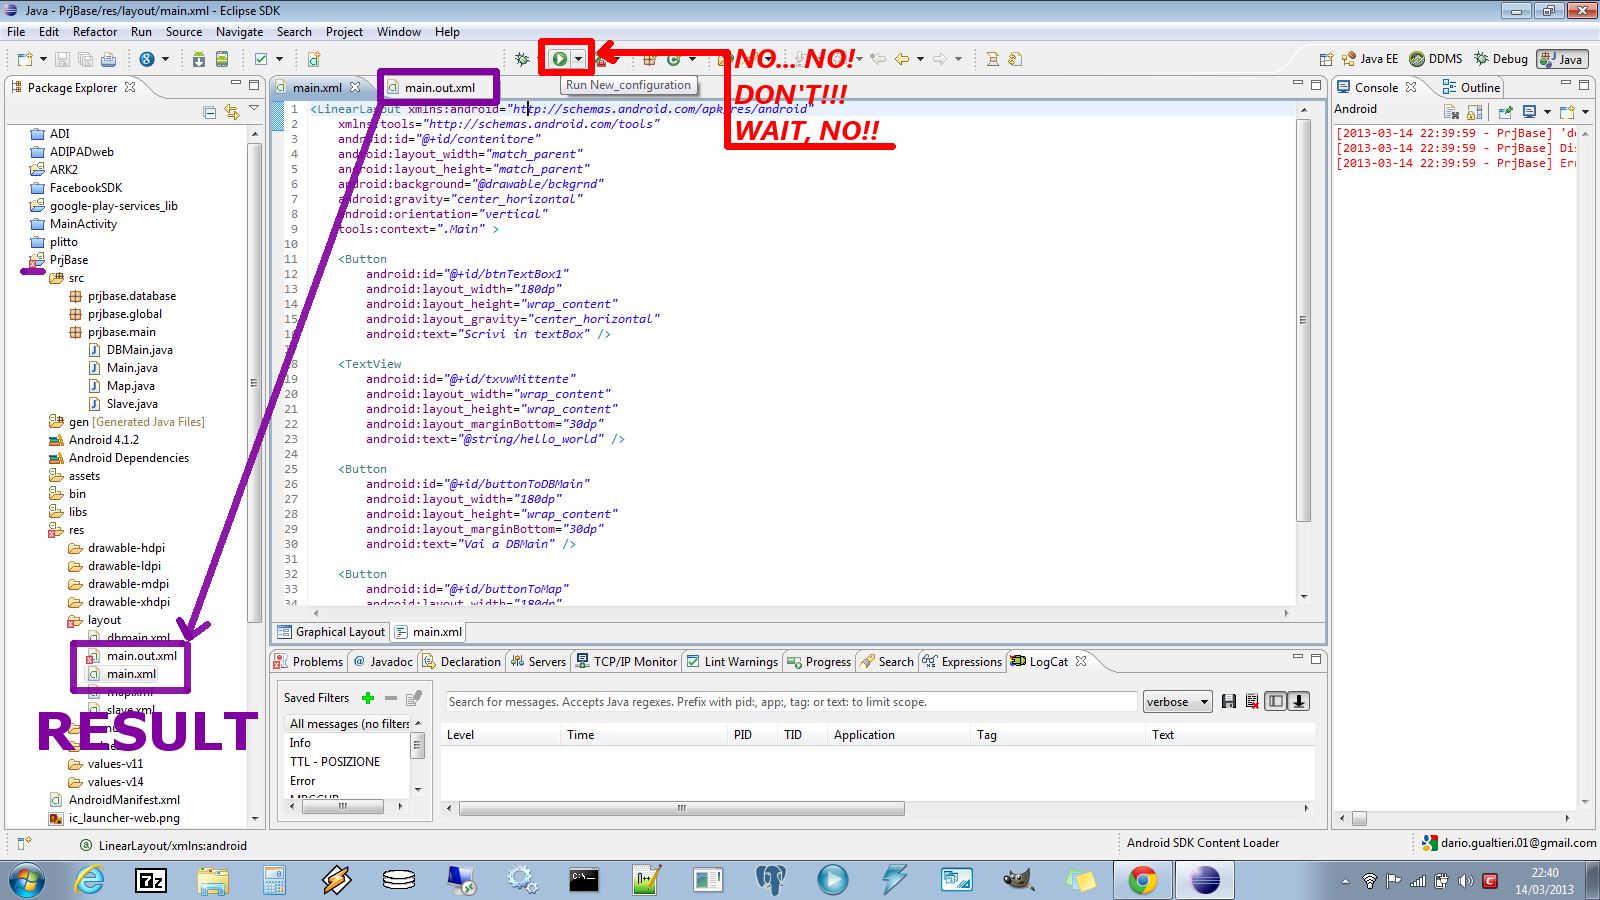Switch to the Debug perspective
This screenshot has height=900, width=1600.
(1501, 59)
